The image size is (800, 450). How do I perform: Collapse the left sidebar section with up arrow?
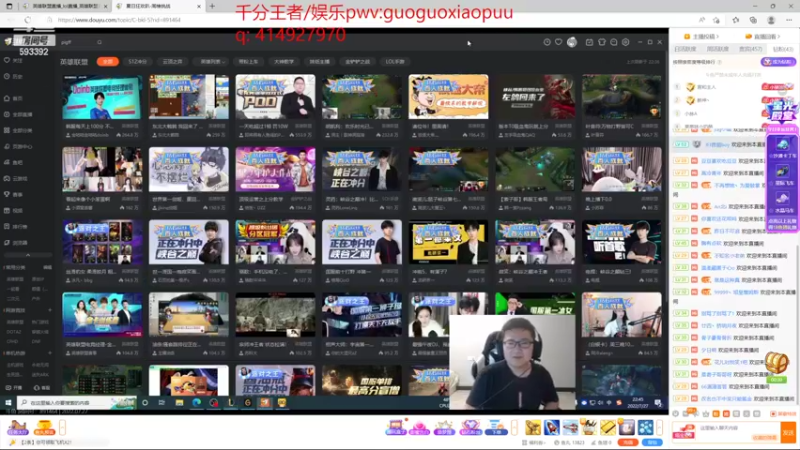tap(28, 255)
